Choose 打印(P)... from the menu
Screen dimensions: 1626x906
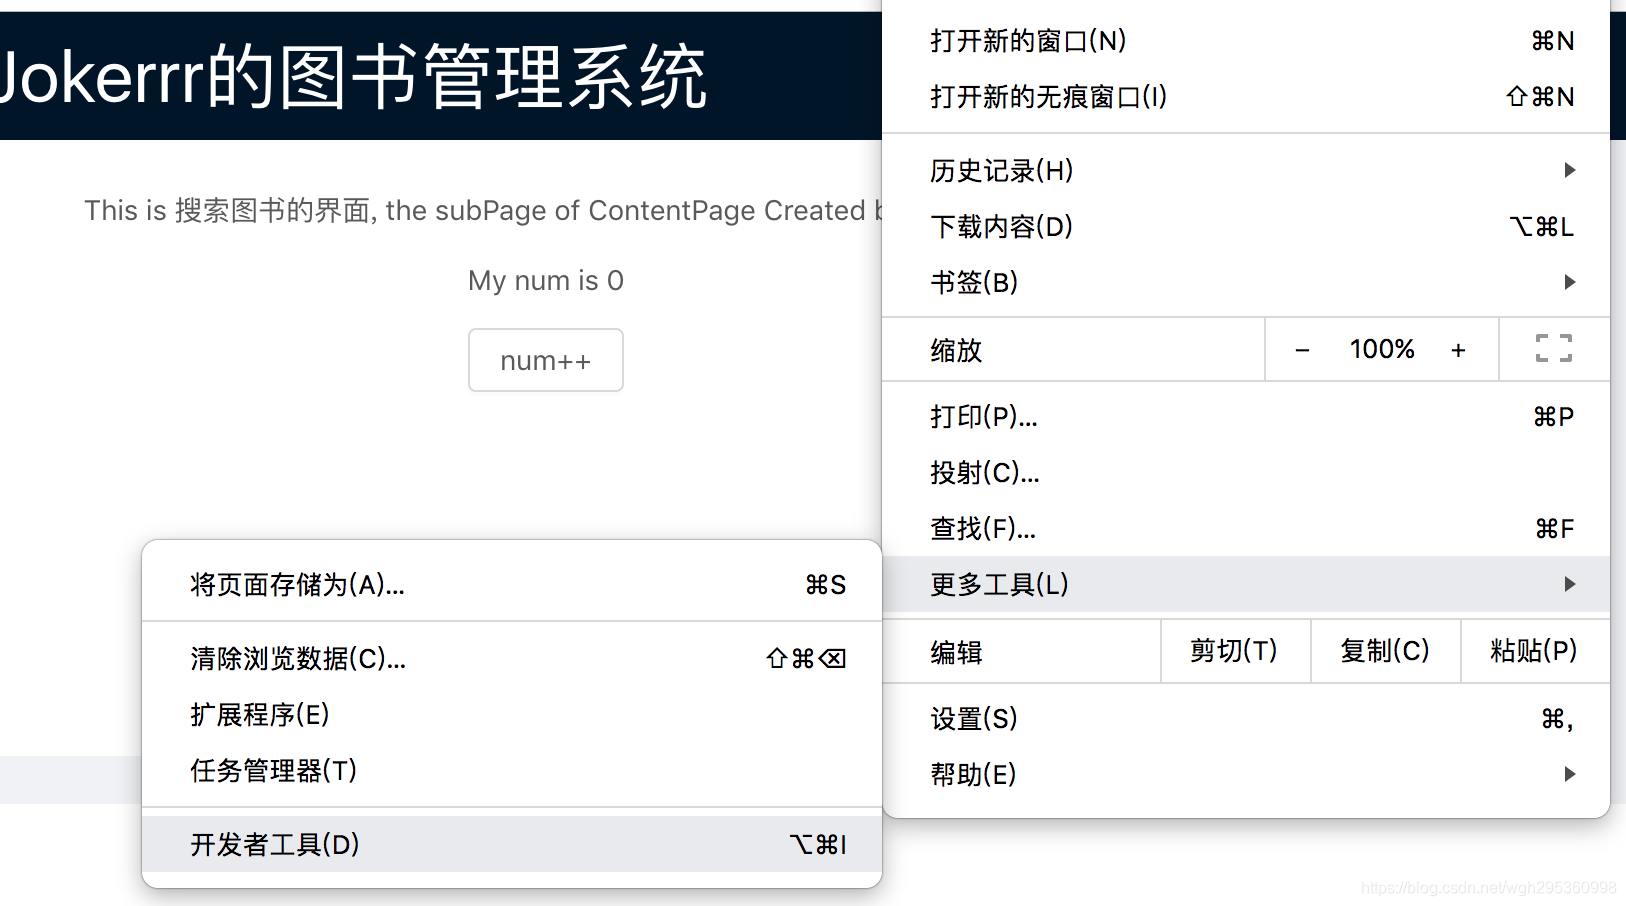(x=1246, y=417)
